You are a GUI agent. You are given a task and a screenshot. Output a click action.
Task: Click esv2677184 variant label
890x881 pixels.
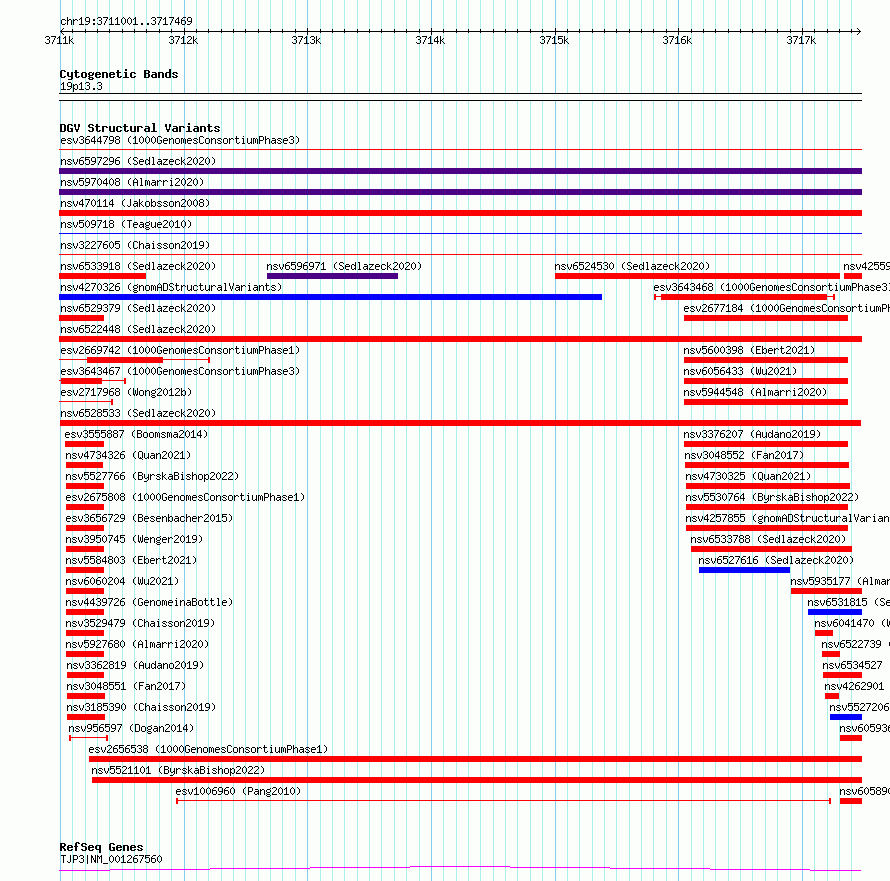787,308
